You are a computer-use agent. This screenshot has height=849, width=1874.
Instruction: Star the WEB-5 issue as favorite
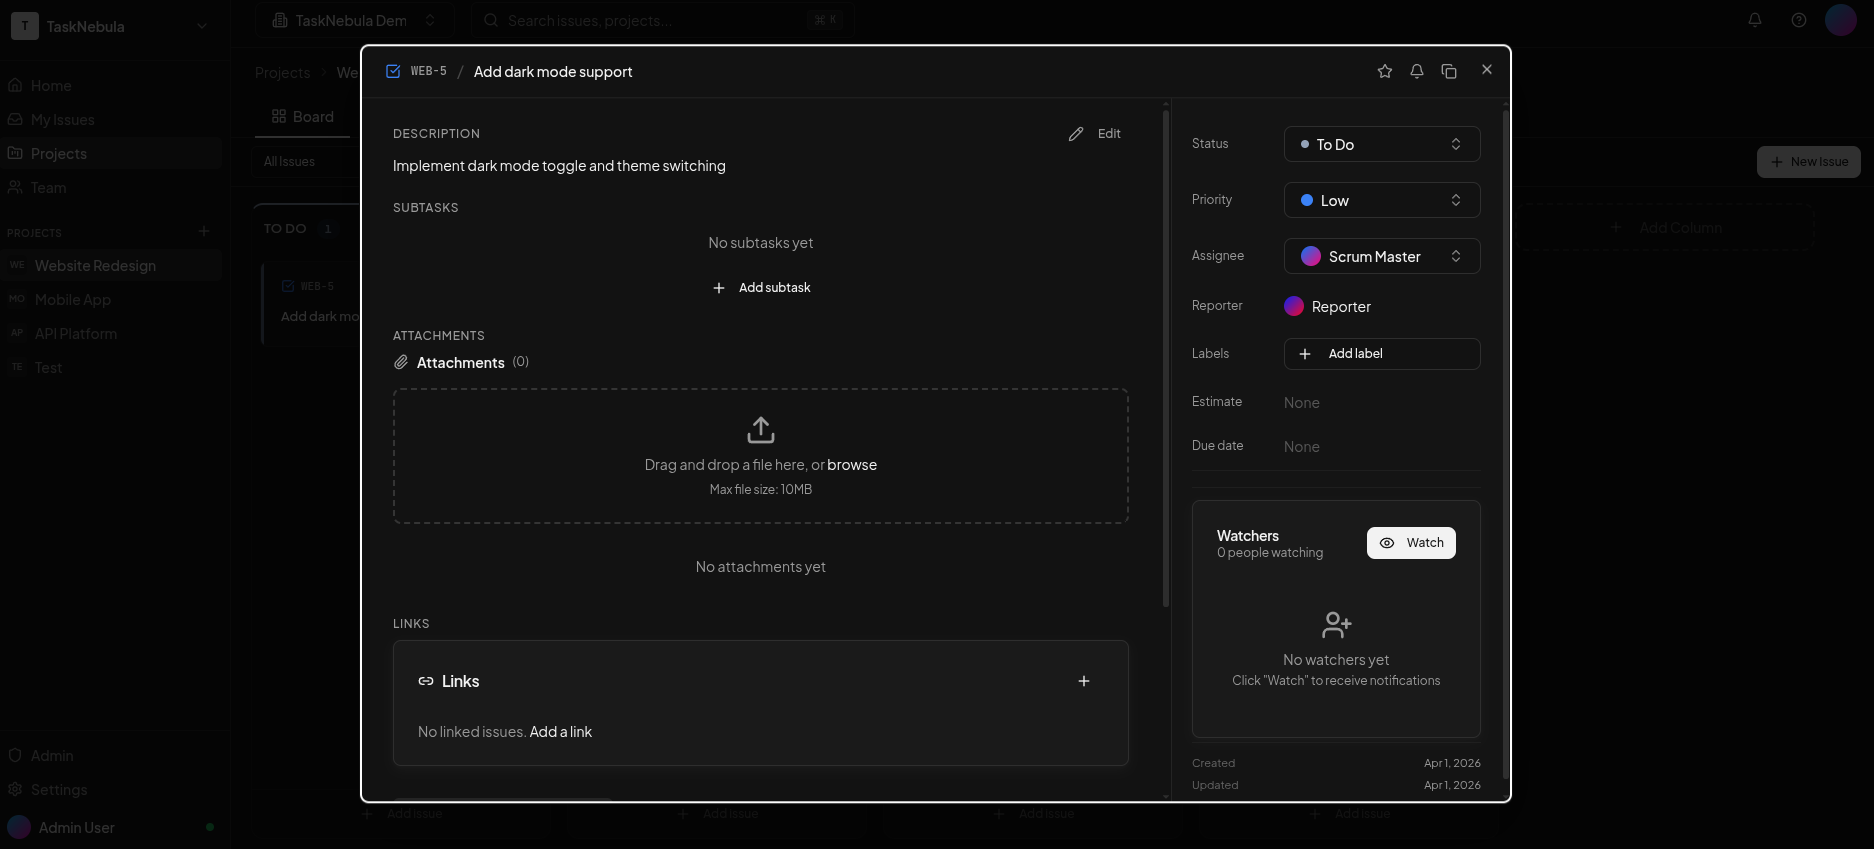[x=1385, y=71]
